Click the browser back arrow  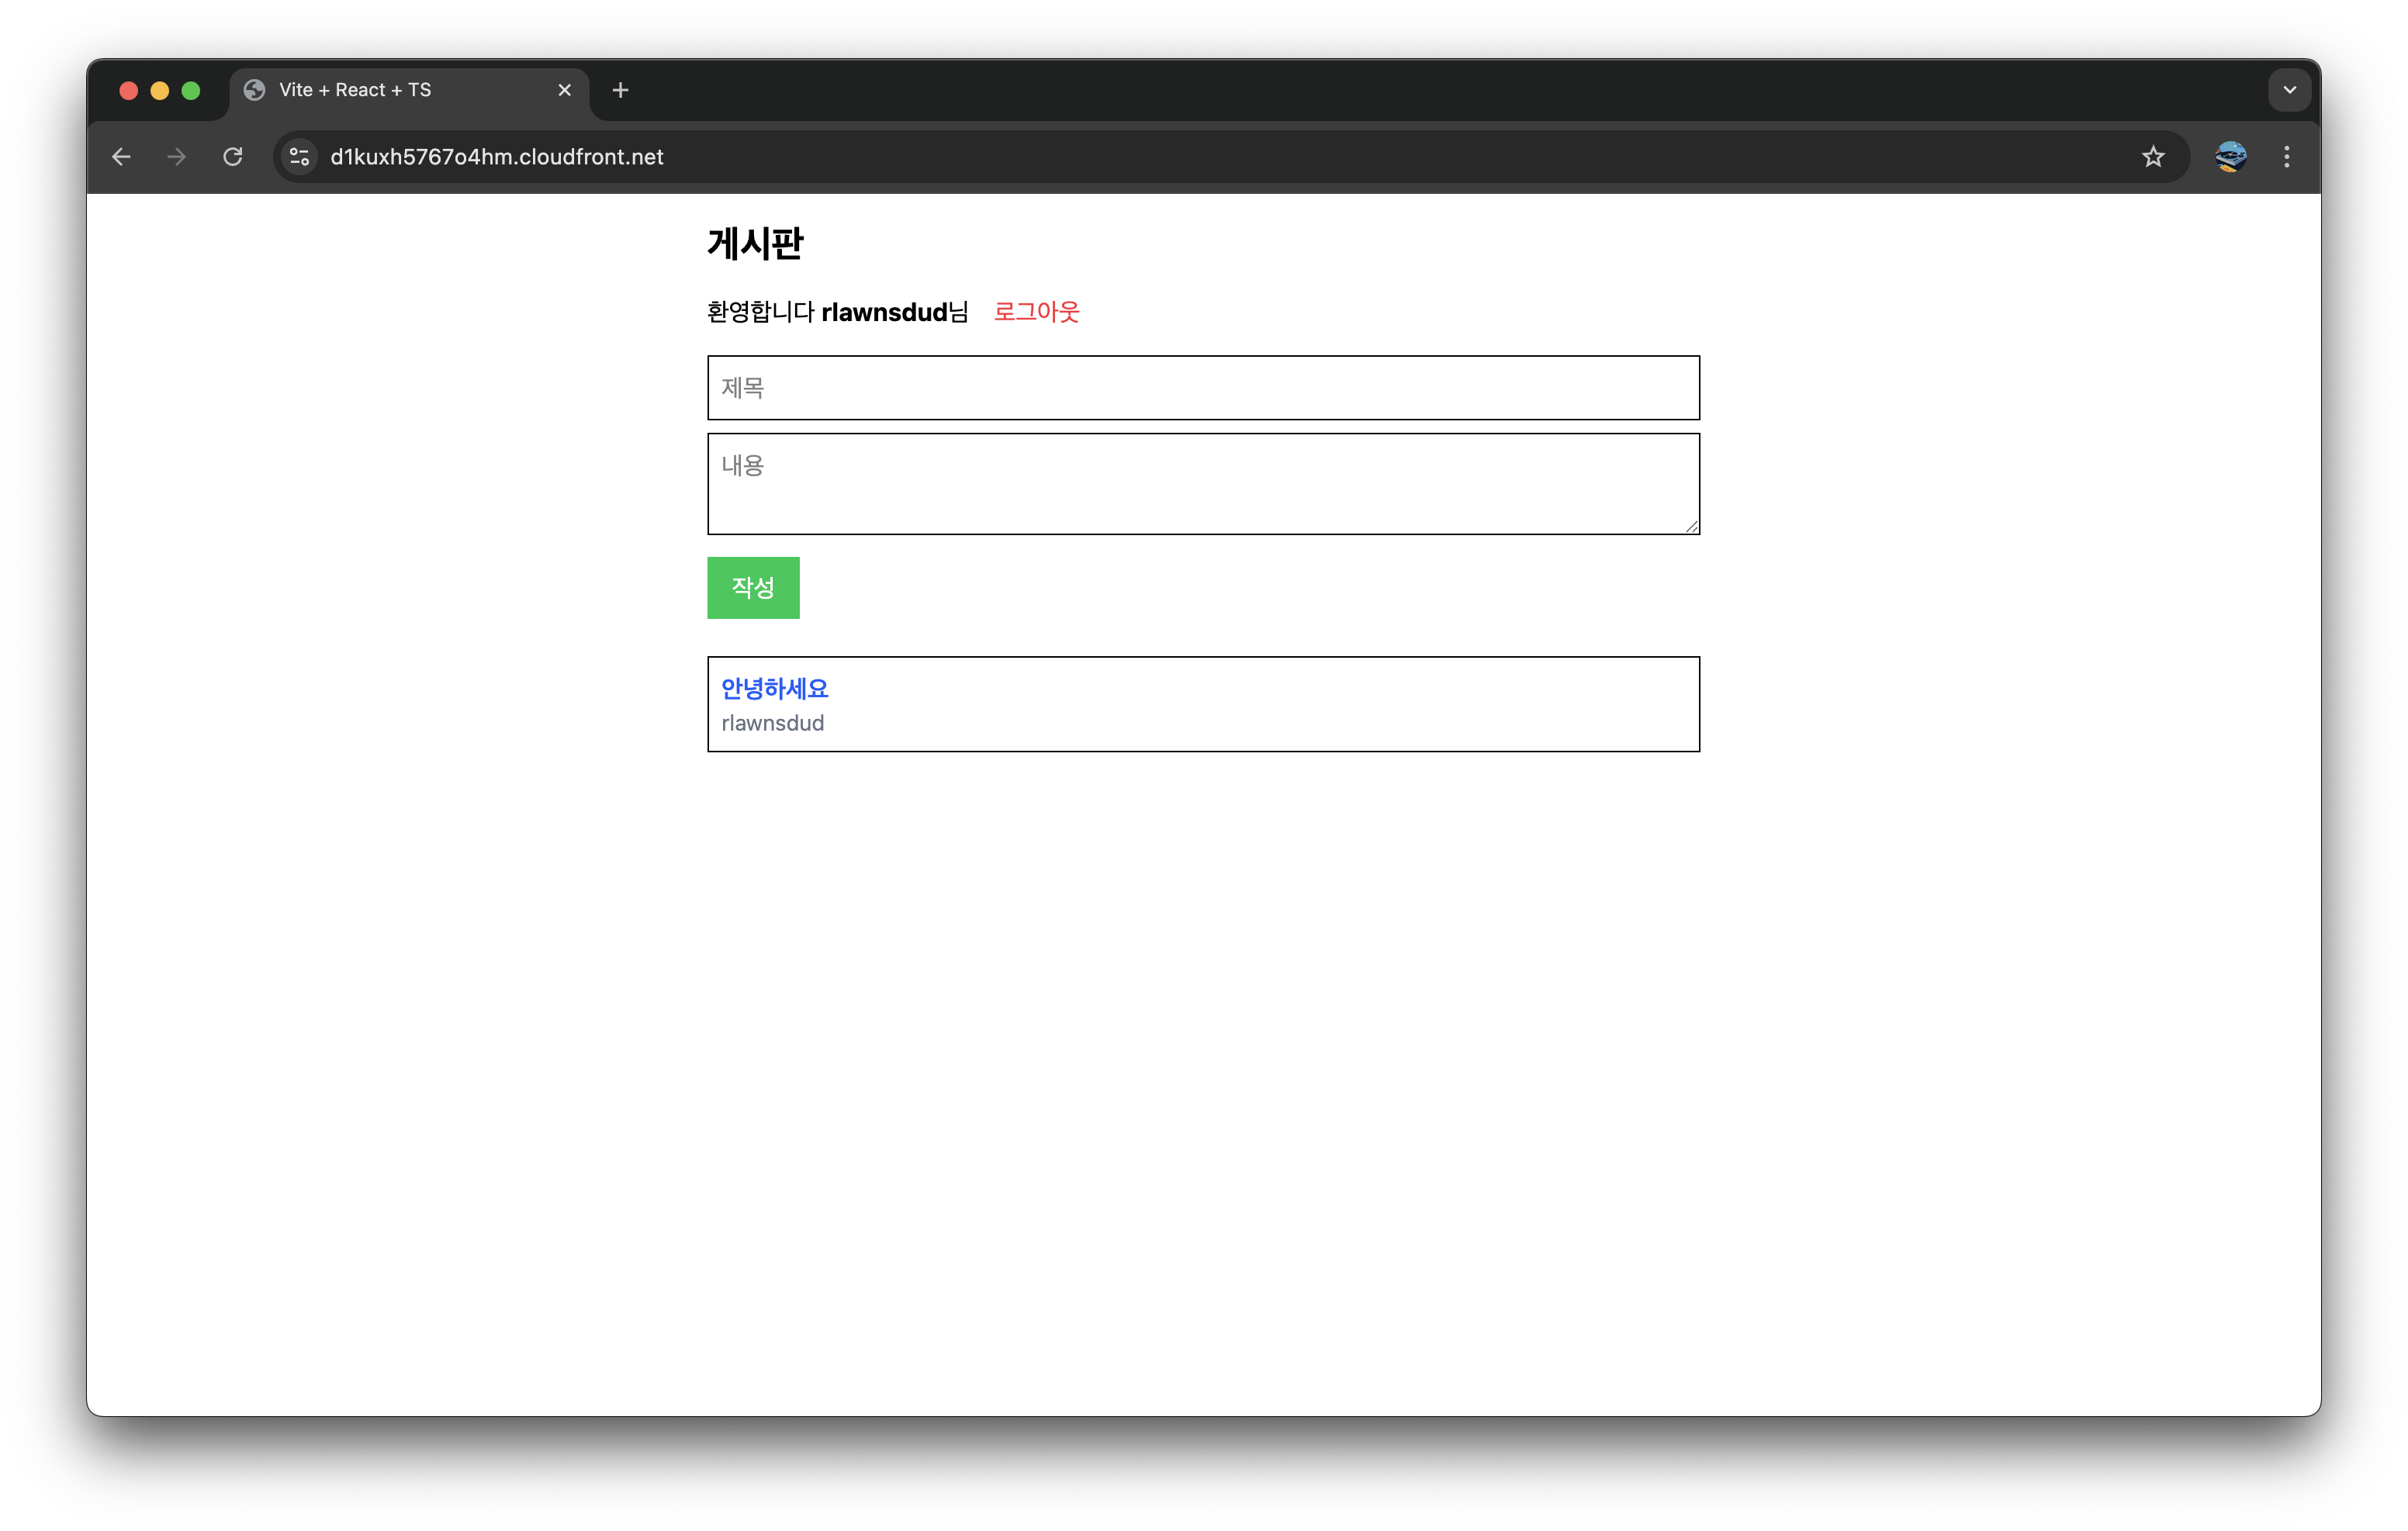(121, 157)
